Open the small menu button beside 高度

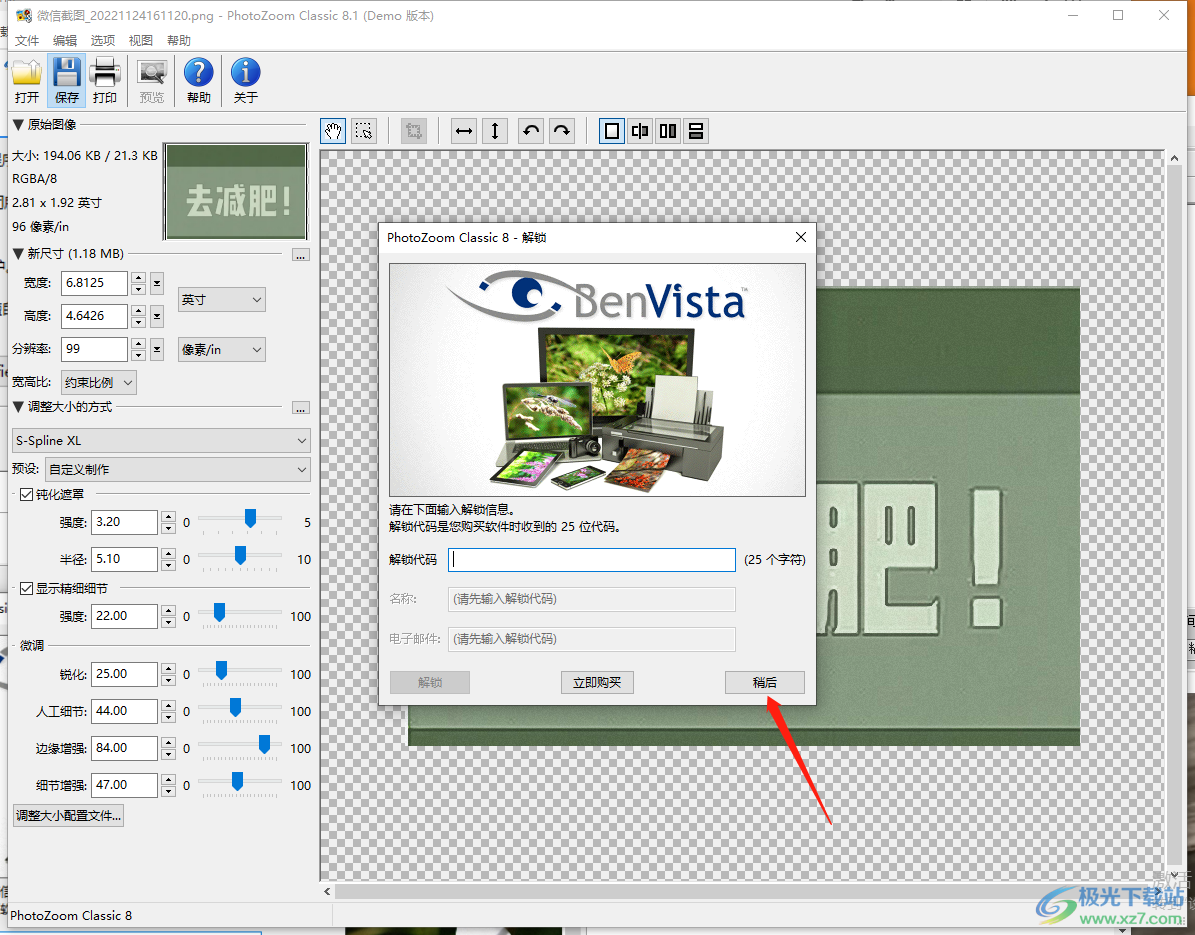157,316
